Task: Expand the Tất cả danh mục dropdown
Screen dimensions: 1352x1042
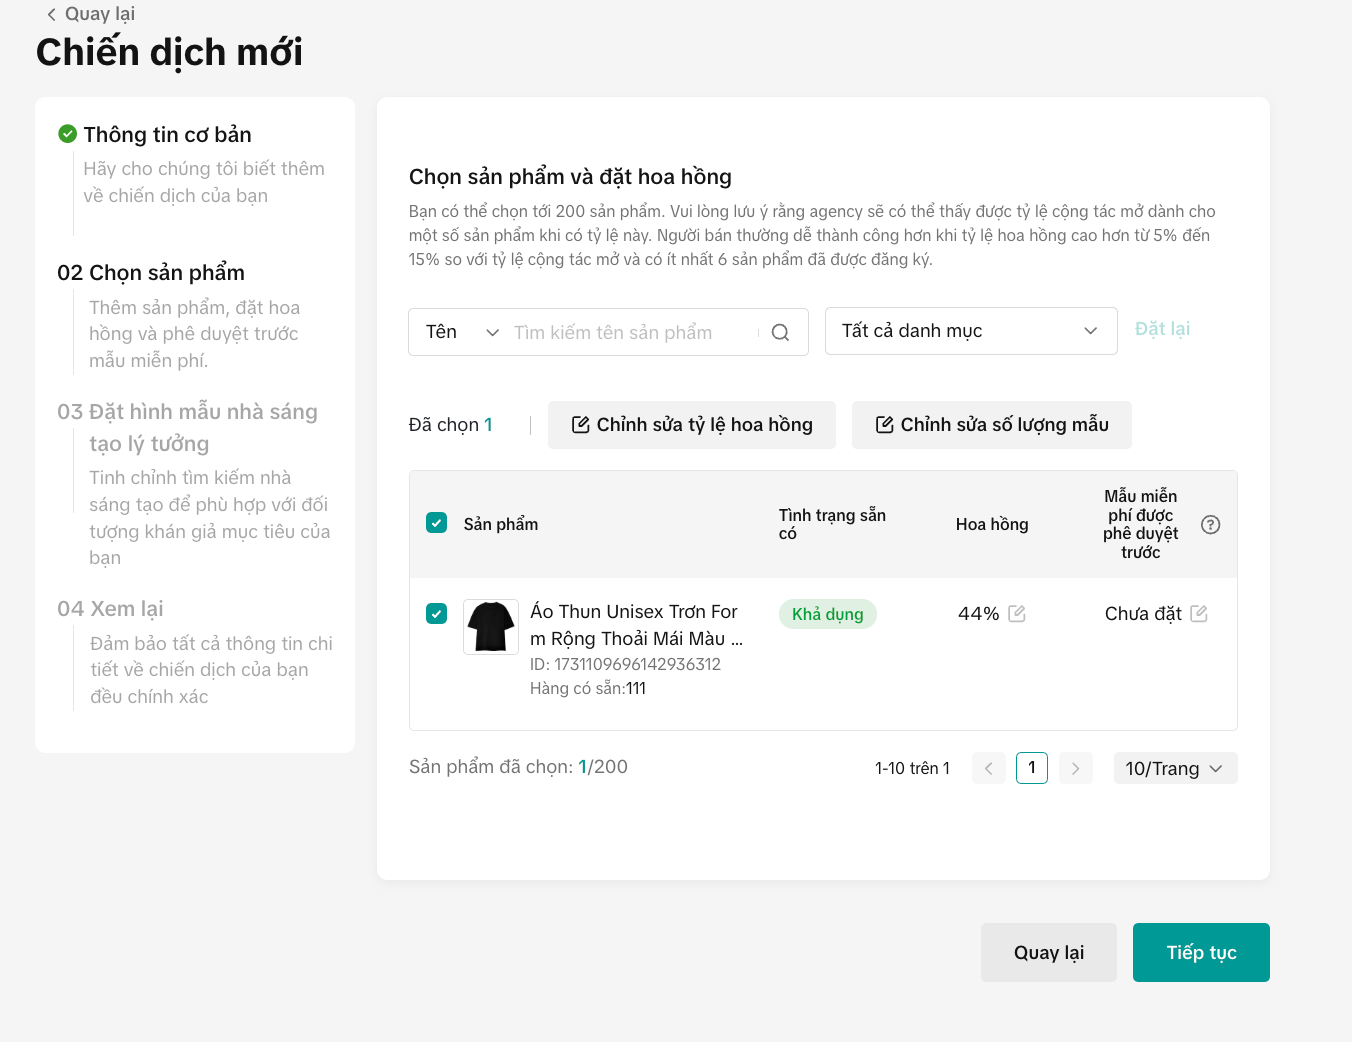Action: click(970, 331)
